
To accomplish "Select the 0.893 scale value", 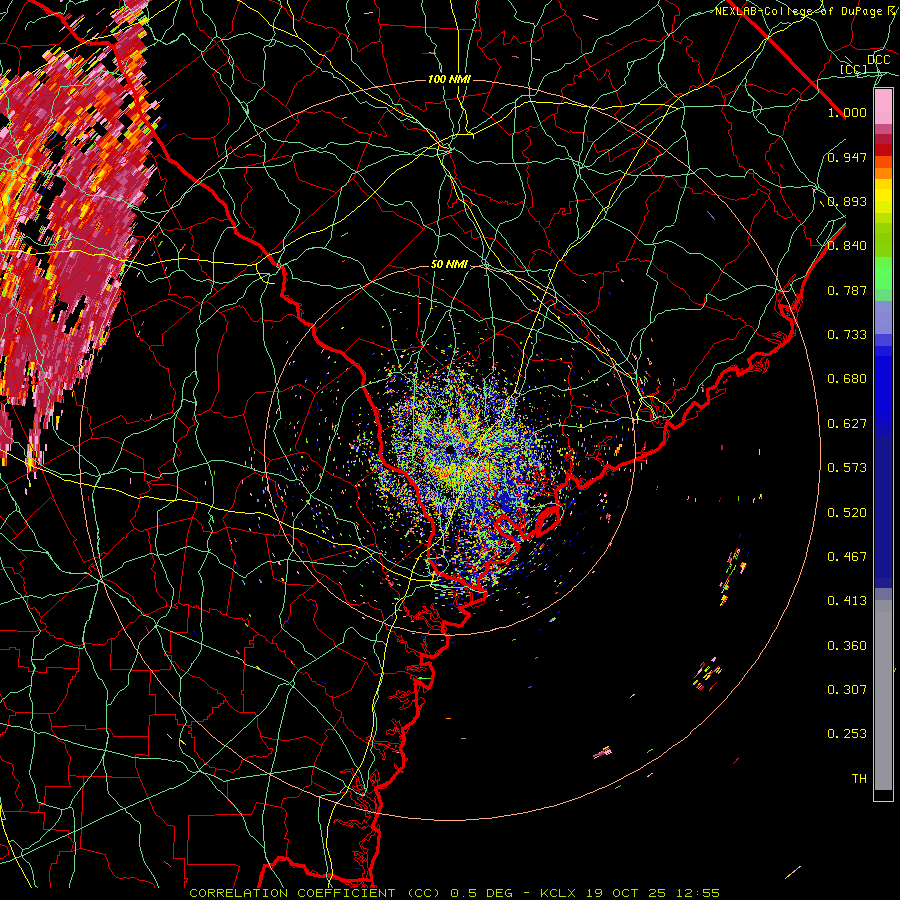I will [x=847, y=201].
